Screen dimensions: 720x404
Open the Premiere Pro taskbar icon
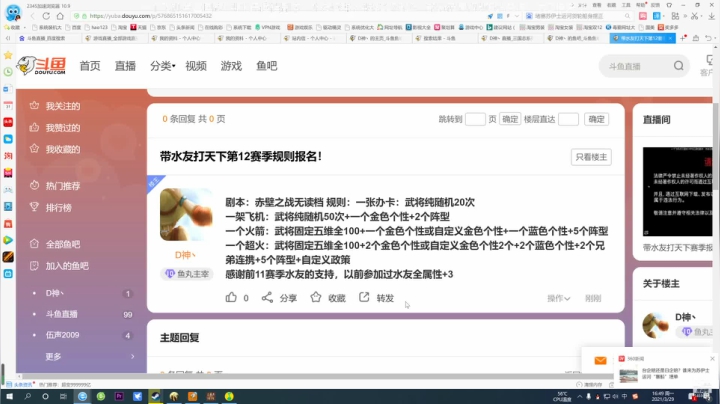coord(119,396)
